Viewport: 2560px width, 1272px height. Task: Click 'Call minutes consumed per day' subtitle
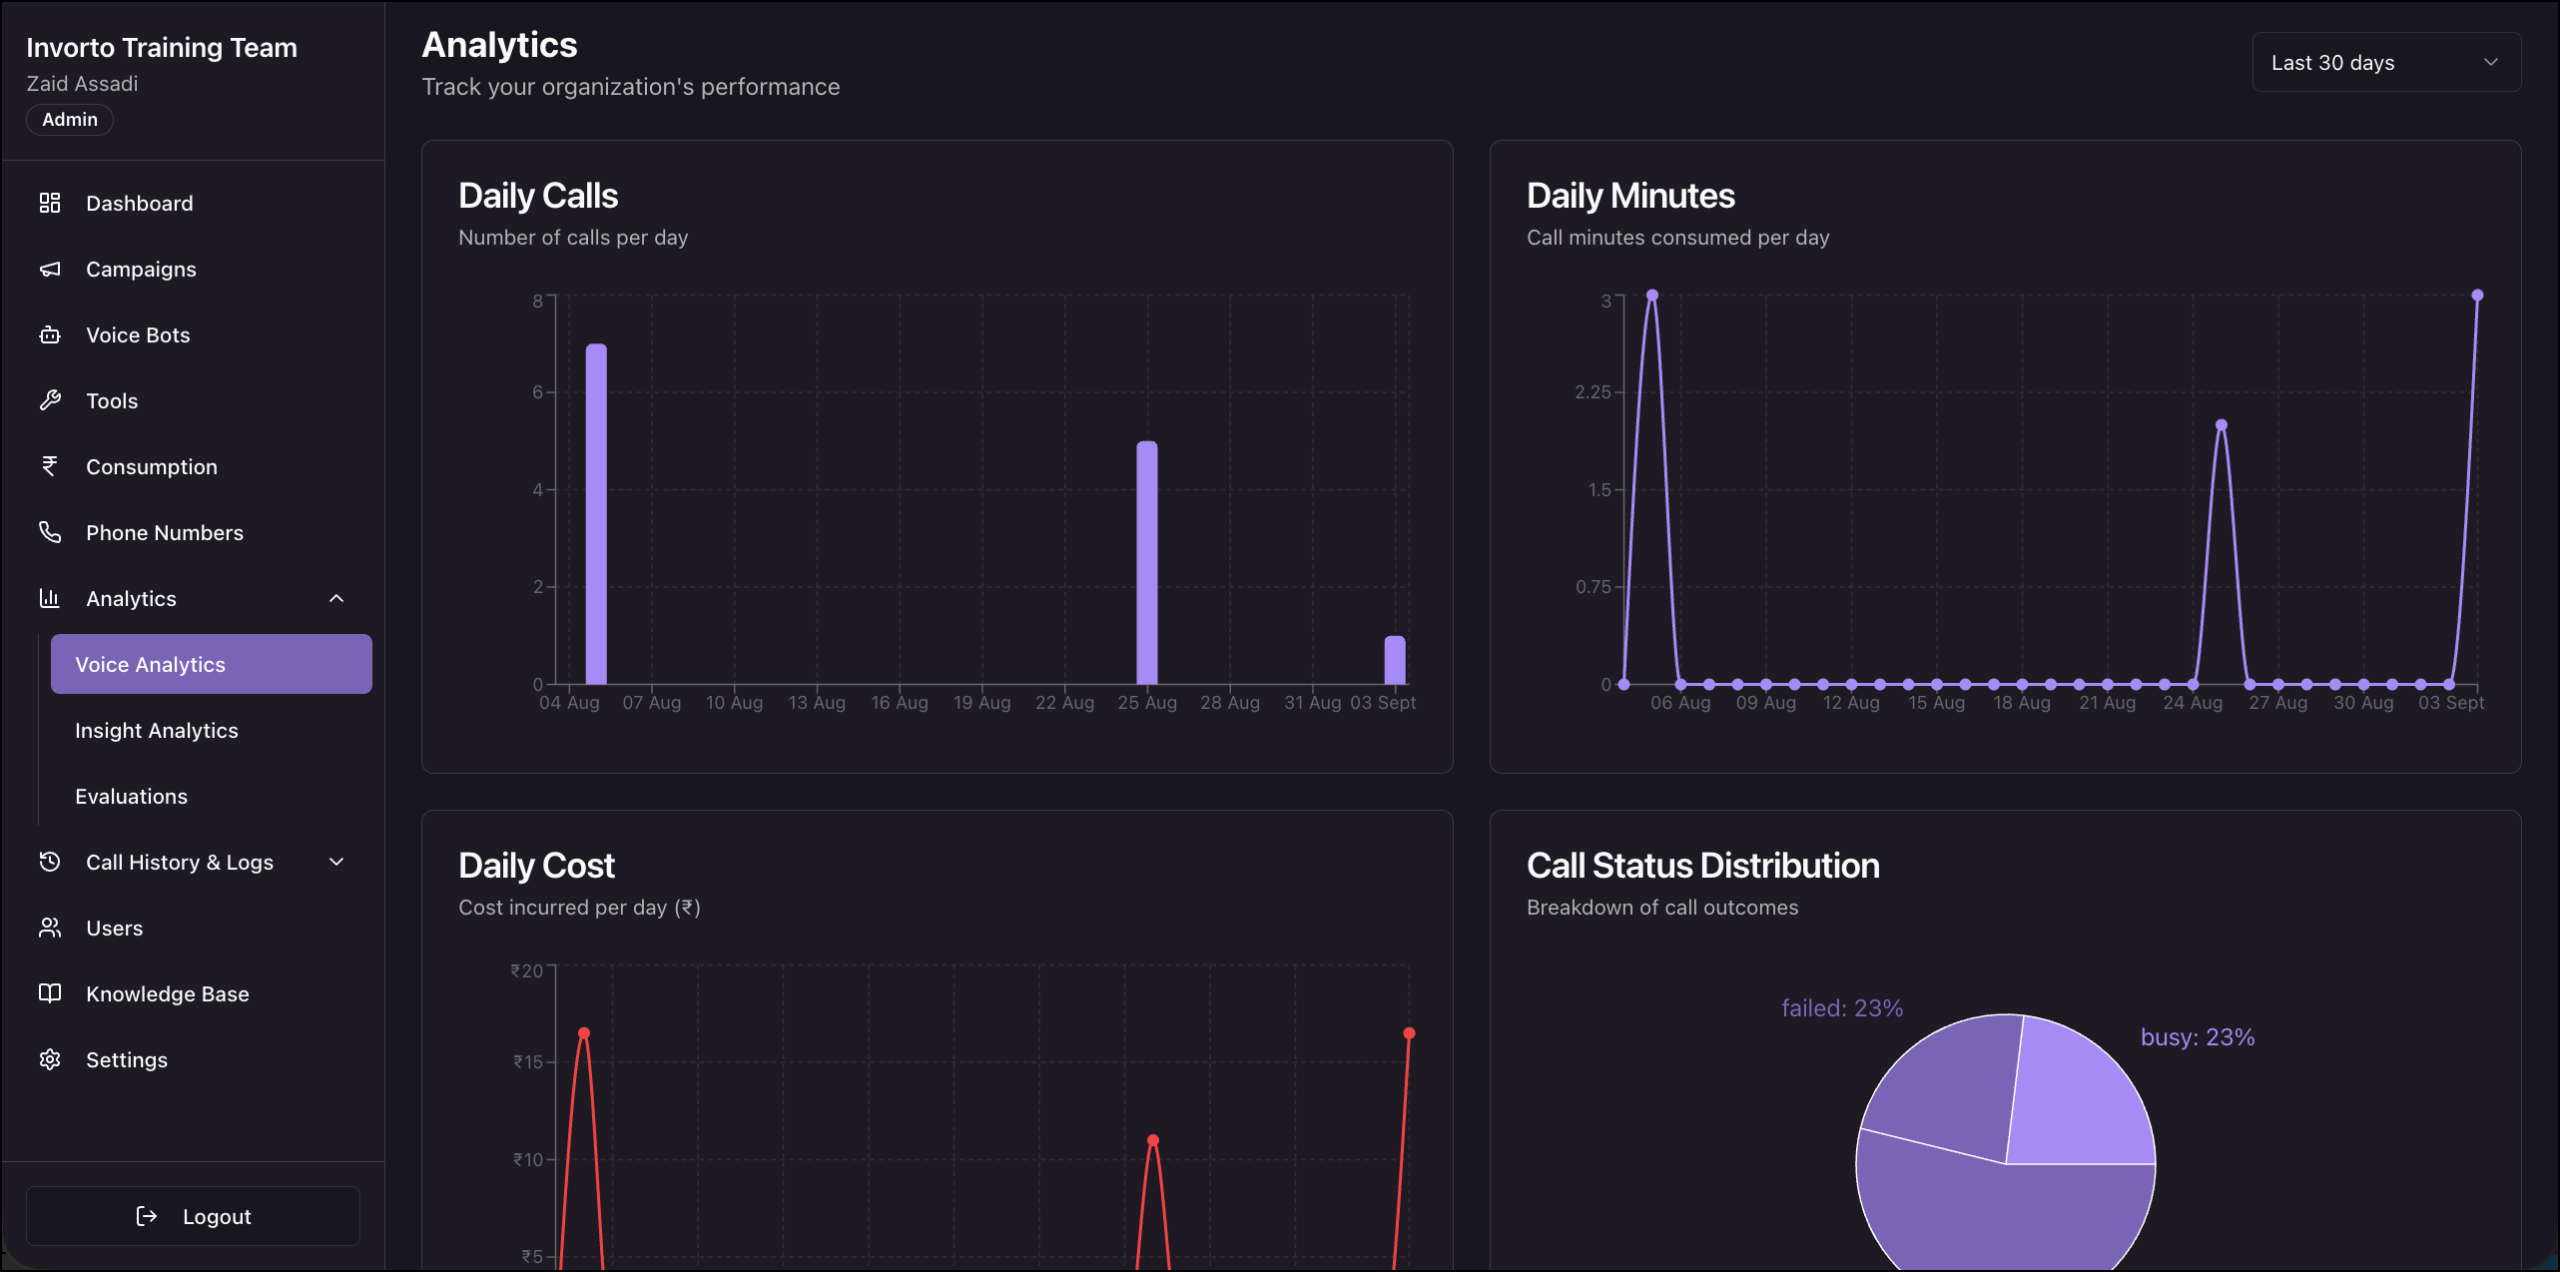(x=1677, y=237)
